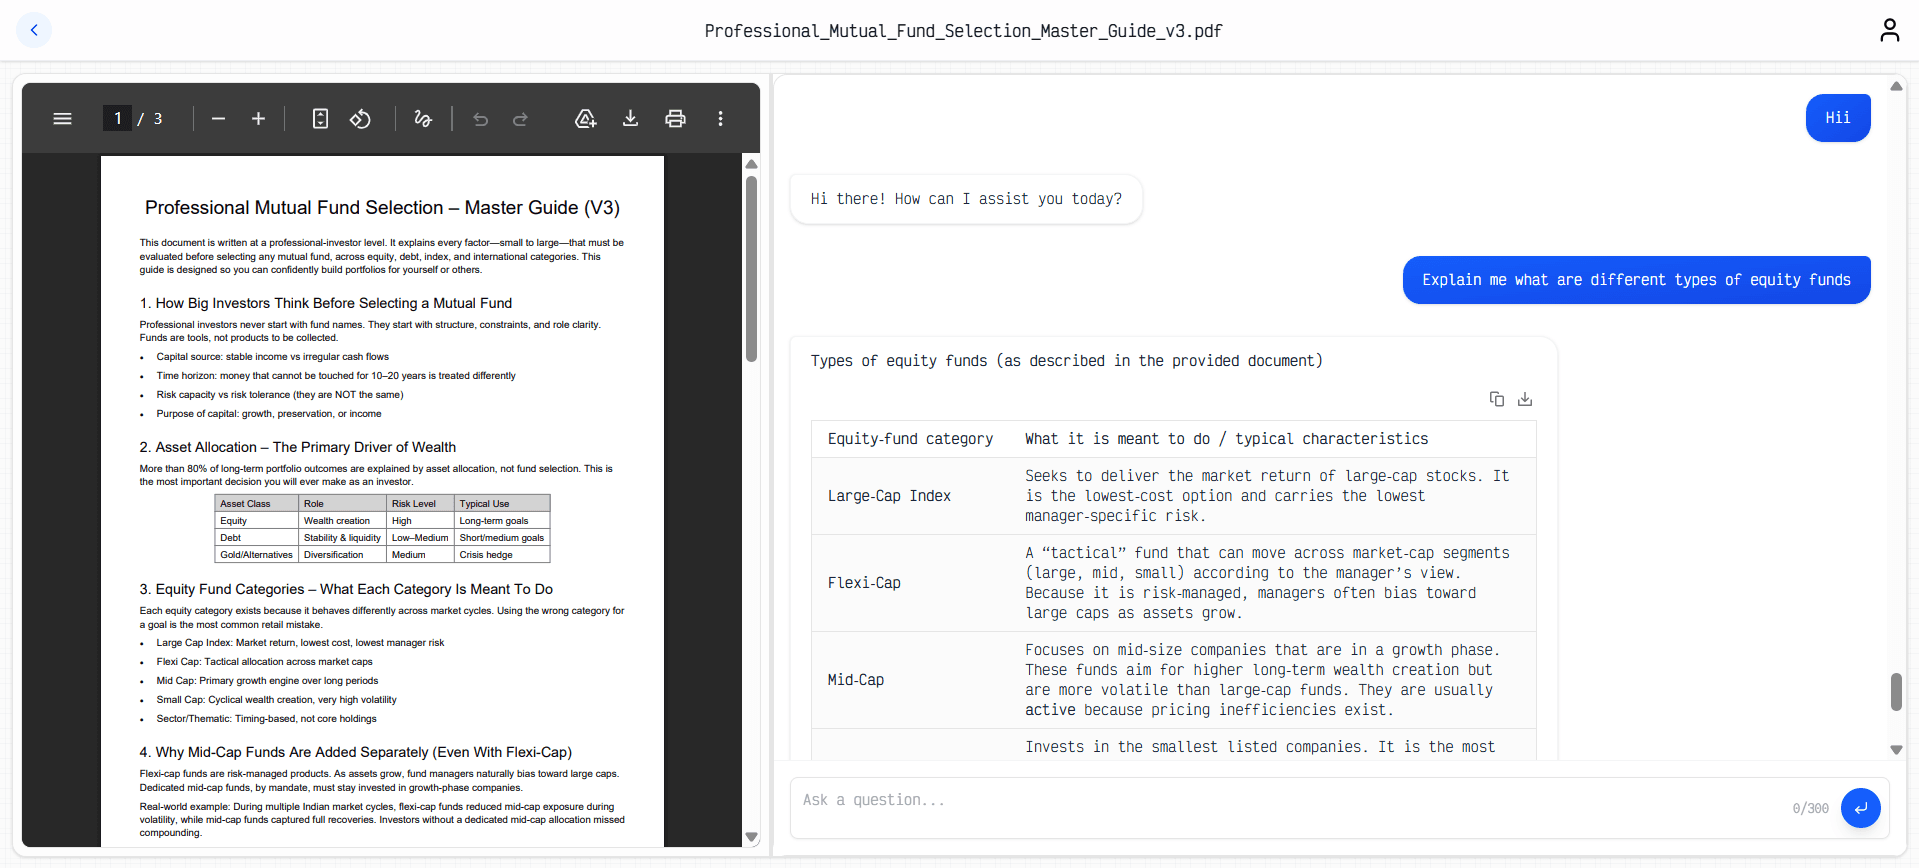Image resolution: width=1919 pixels, height=868 pixels.
Task: Click the PDF scrollbar up arrow
Action: tap(751, 164)
